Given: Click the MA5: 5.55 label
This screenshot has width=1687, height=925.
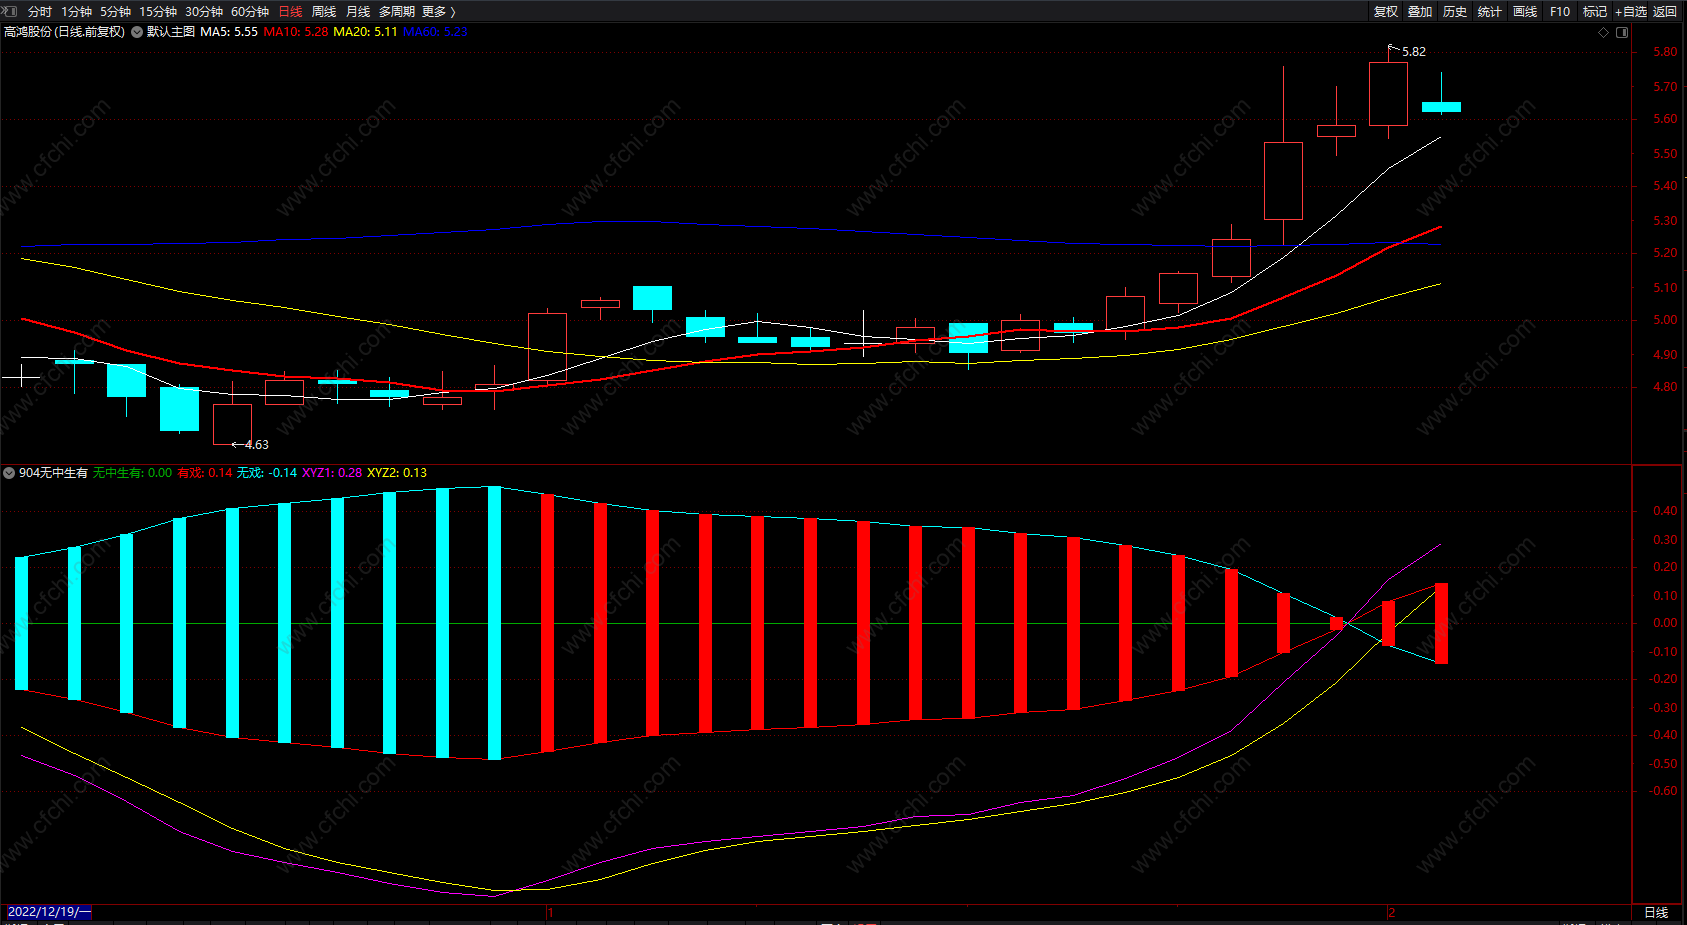Looking at the screenshot, I should pos(229,32).
